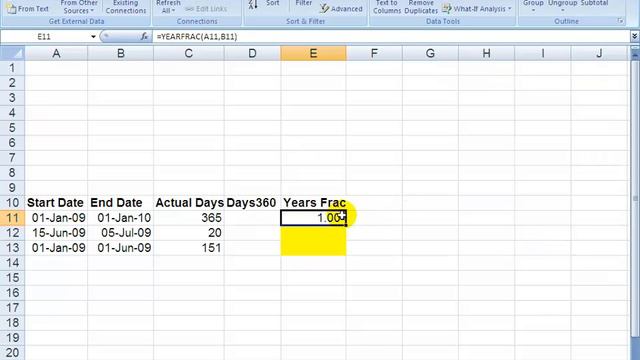Click the Name Box showing E11
The image size is (640, 360).
pyautogui.click(x=45, y=37)
